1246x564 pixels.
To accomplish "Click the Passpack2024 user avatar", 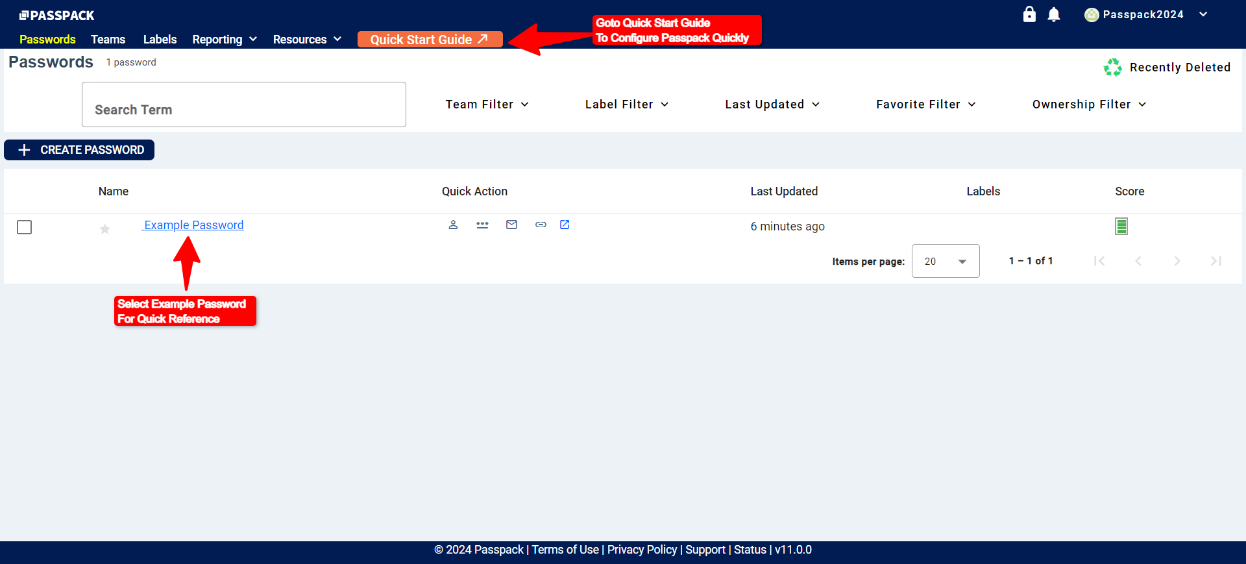I will (1091, 14).
